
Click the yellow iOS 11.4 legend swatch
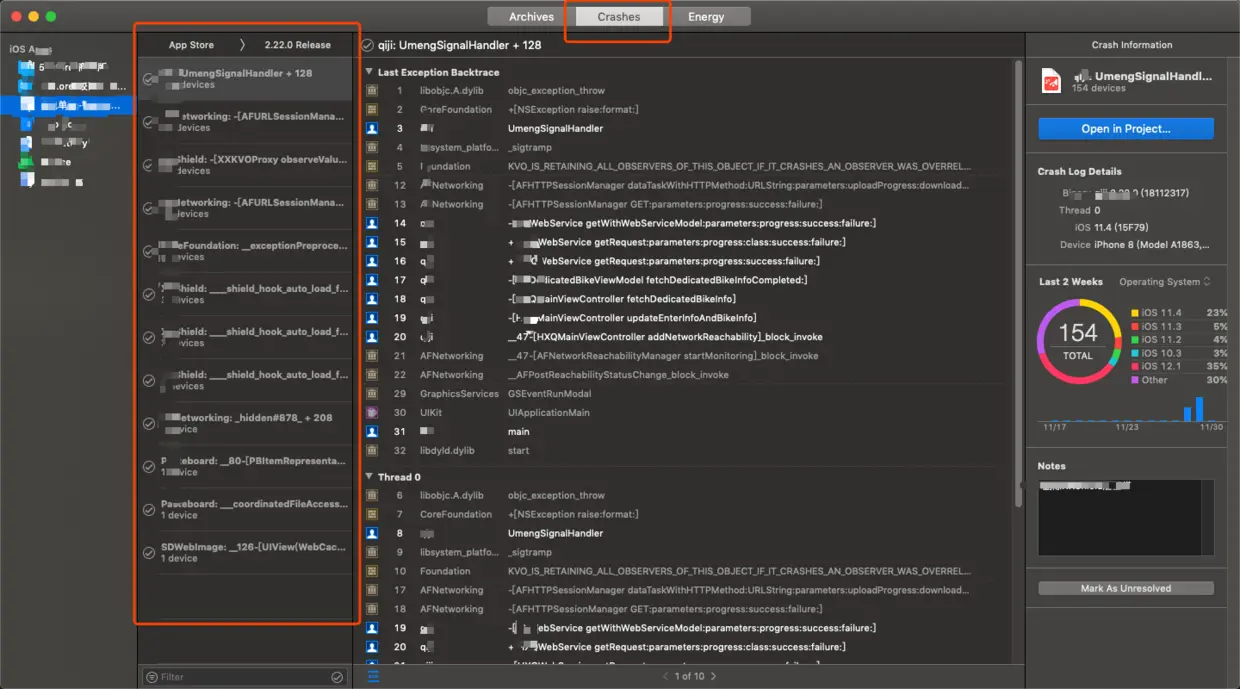(1135, 313)
